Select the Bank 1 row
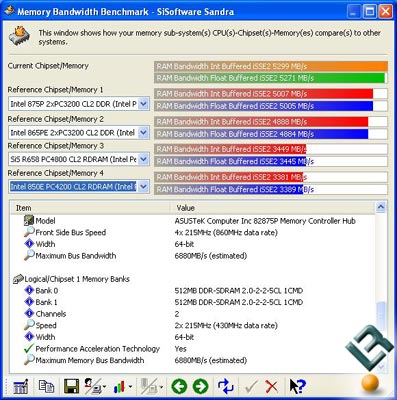This screenshot has height=400, width=397. 192,302
